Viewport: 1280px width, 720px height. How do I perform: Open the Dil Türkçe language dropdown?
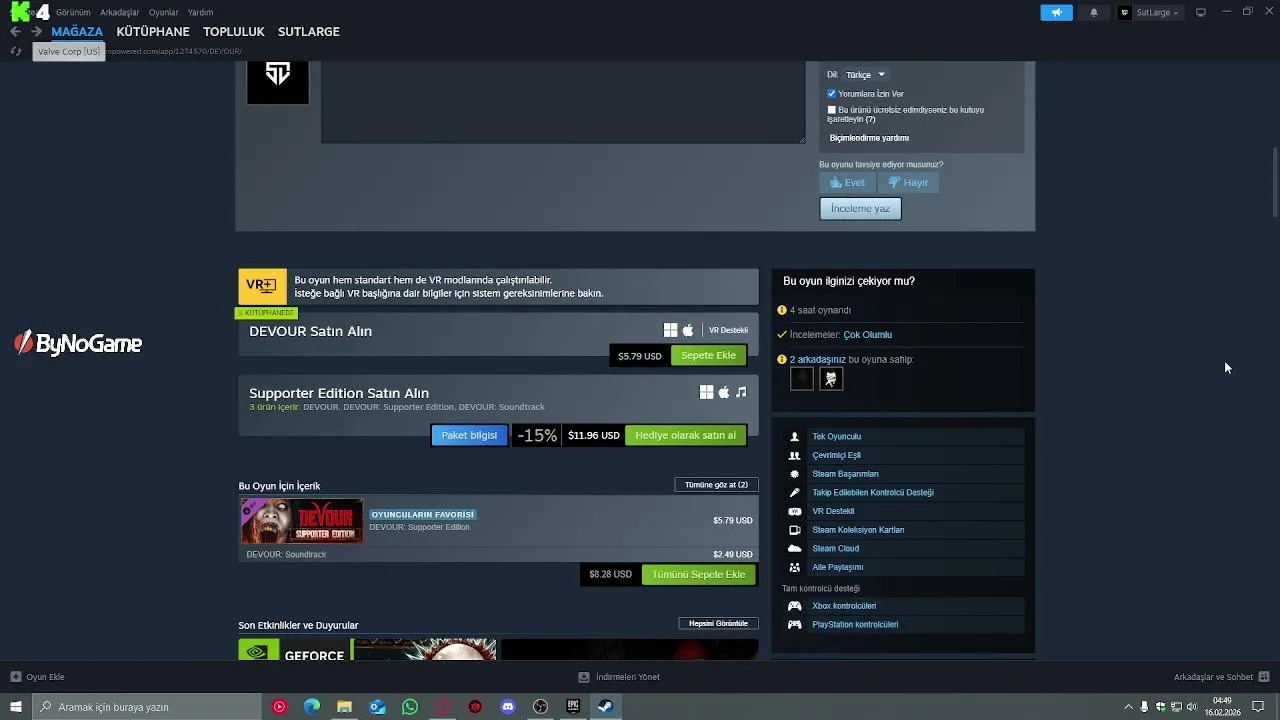(865, 75)
